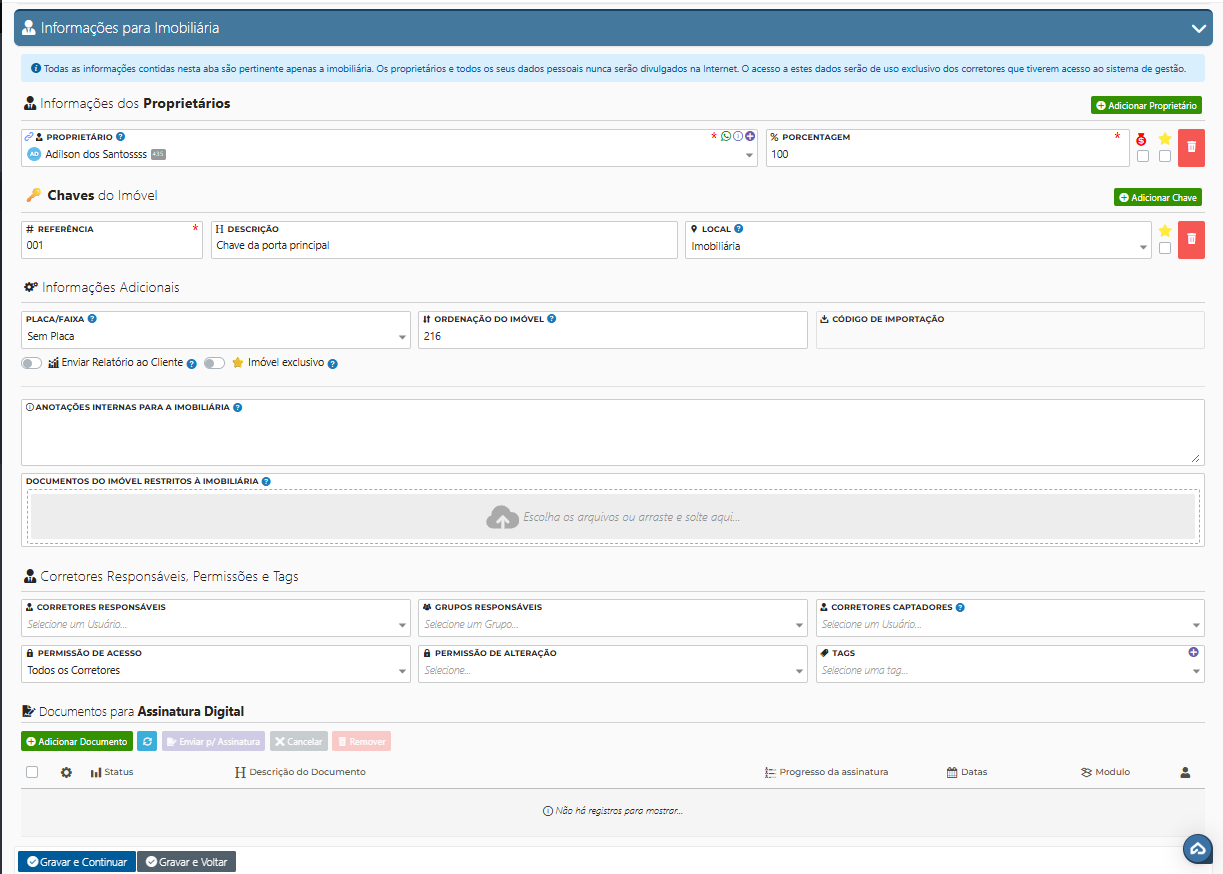
Task: Click the purple plus icon above Tags
Action: pos(1193,652)
